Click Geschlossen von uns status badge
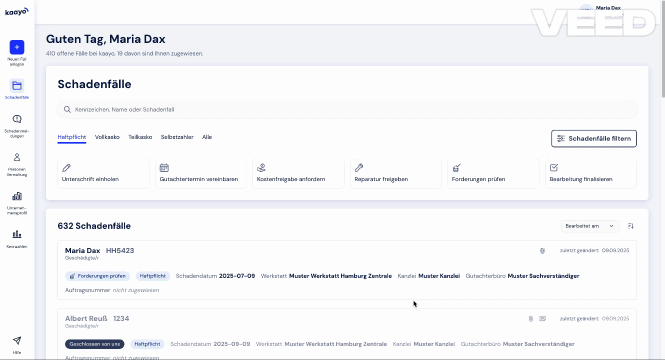 click(x=95, y=344)
